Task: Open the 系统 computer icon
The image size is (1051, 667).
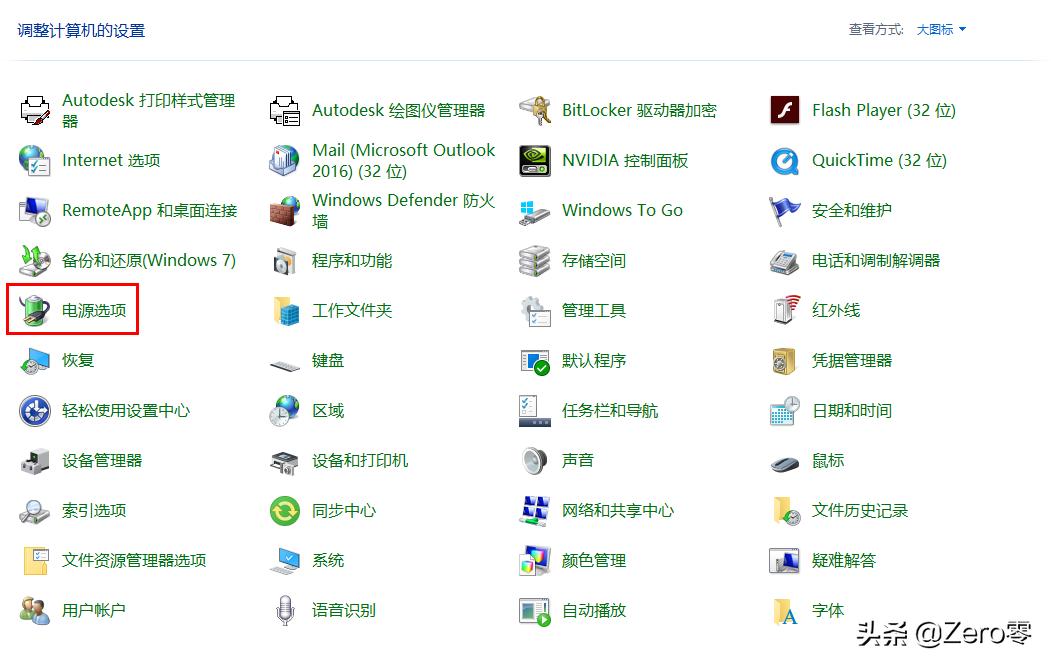Action: pyautogui.click(x=285, y=560)
